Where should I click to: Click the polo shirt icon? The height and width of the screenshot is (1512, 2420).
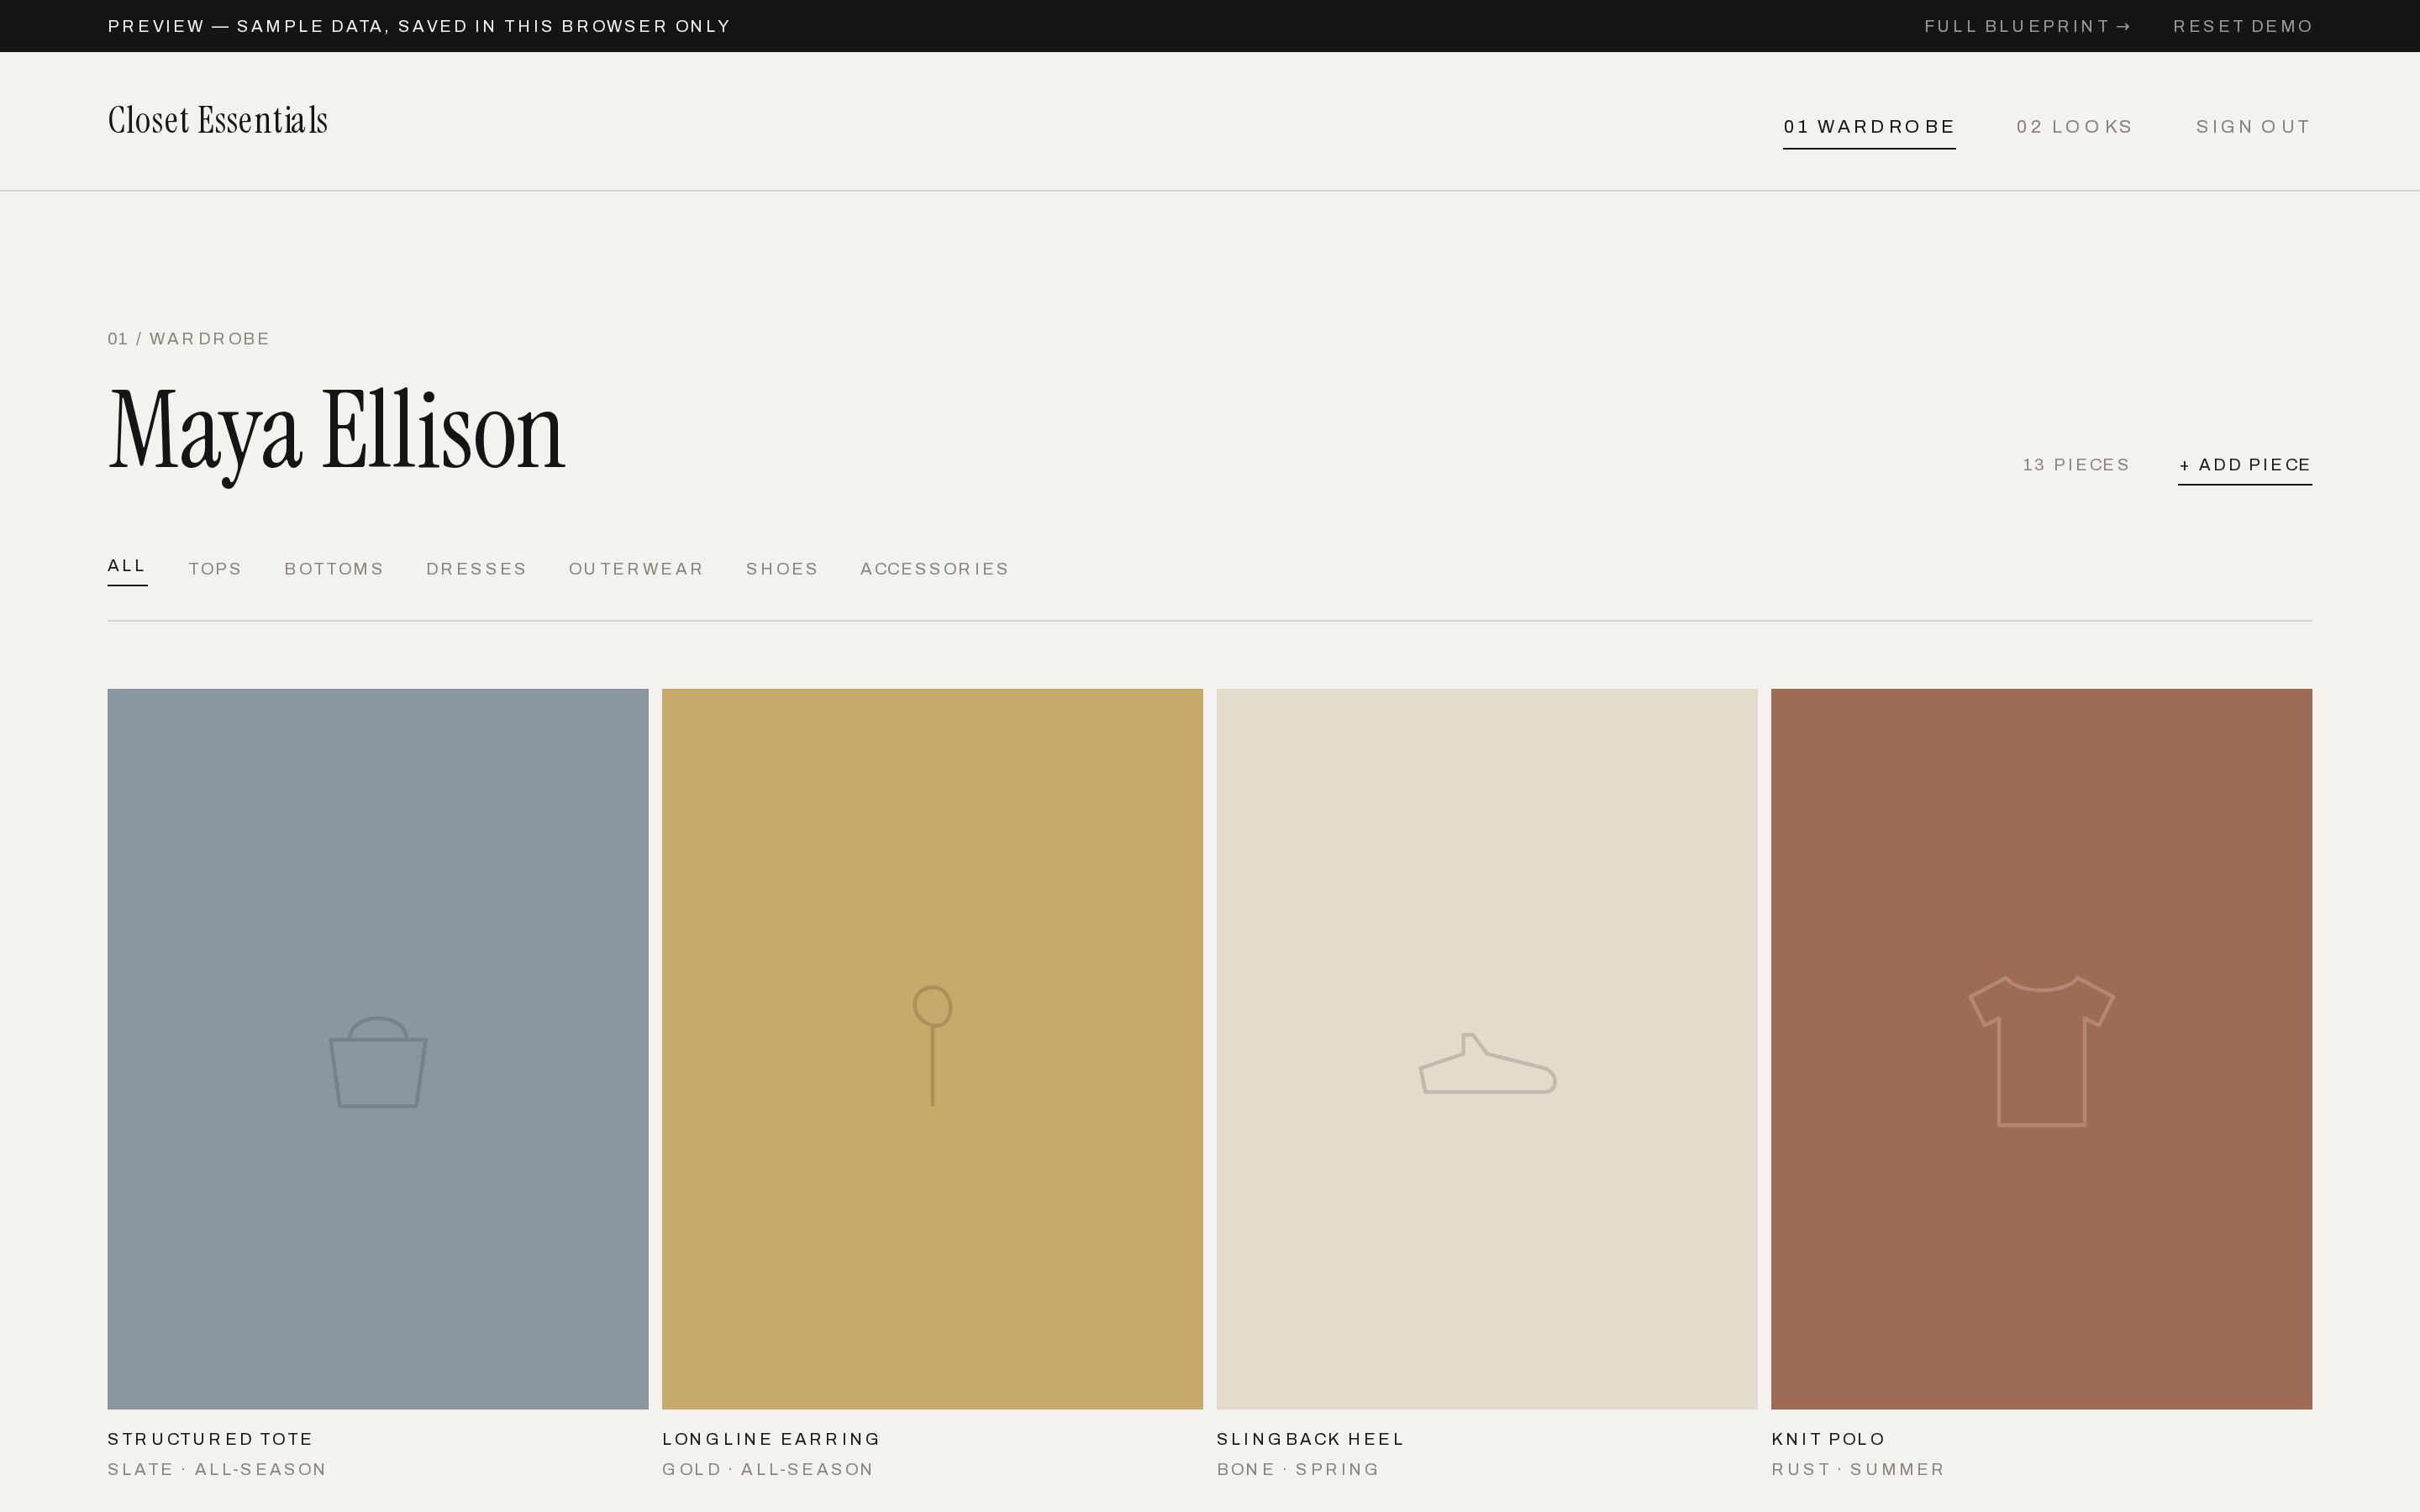pos(2041,1051)
